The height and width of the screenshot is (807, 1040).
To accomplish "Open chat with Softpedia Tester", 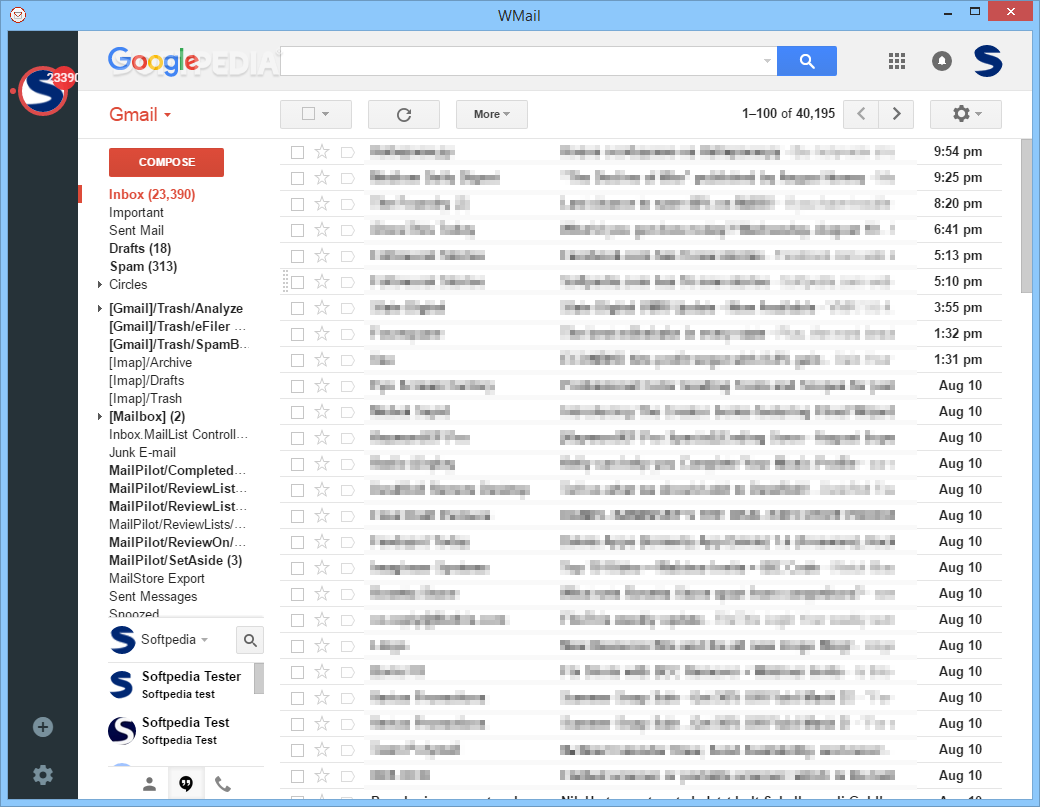I will click(x=180, y=684).
